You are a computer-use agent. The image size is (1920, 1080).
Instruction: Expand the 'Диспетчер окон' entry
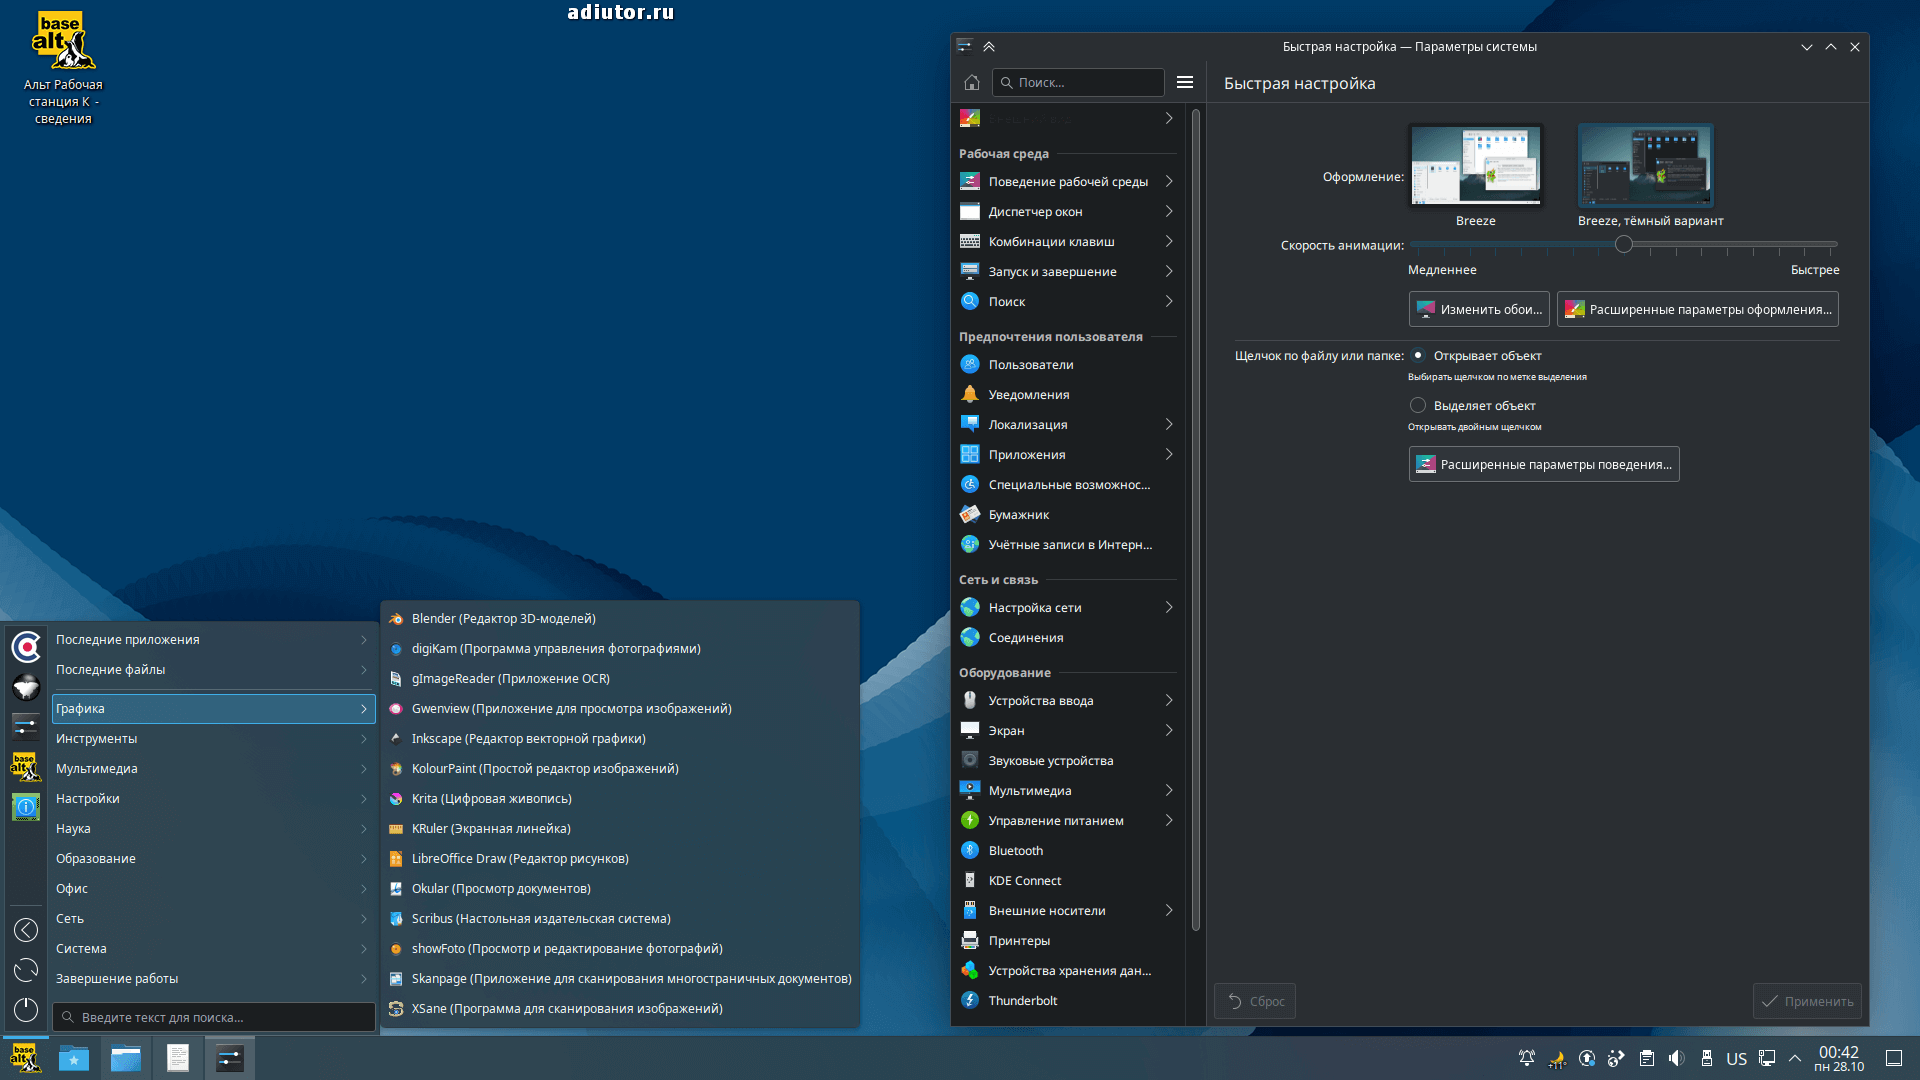[x=1067, y=212]
